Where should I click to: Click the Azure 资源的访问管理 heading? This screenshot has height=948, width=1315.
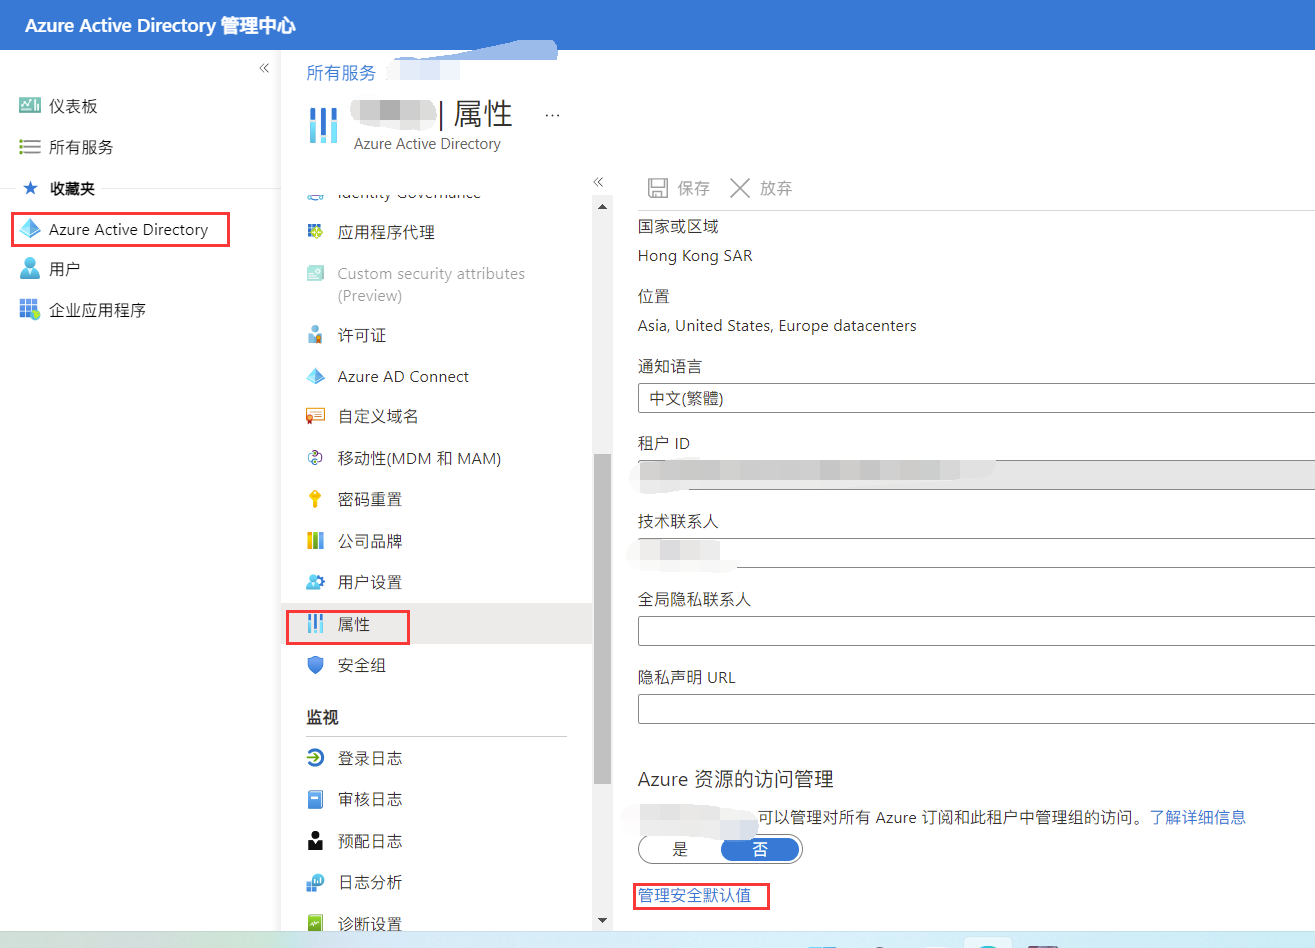(736, 779)
